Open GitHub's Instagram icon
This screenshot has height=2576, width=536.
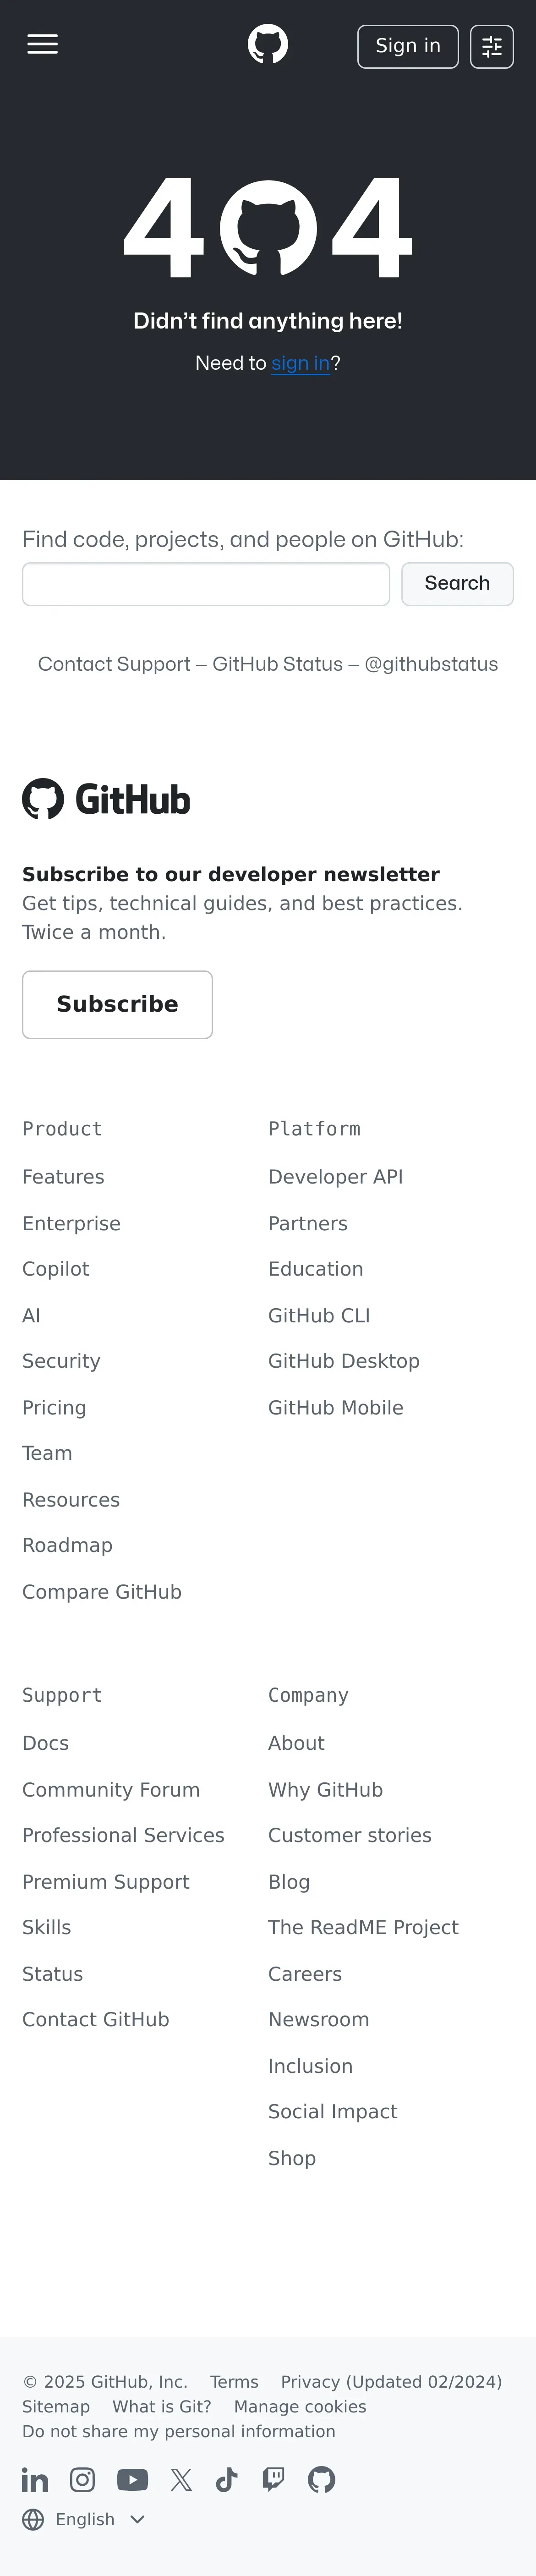[x=82, y=2480]
